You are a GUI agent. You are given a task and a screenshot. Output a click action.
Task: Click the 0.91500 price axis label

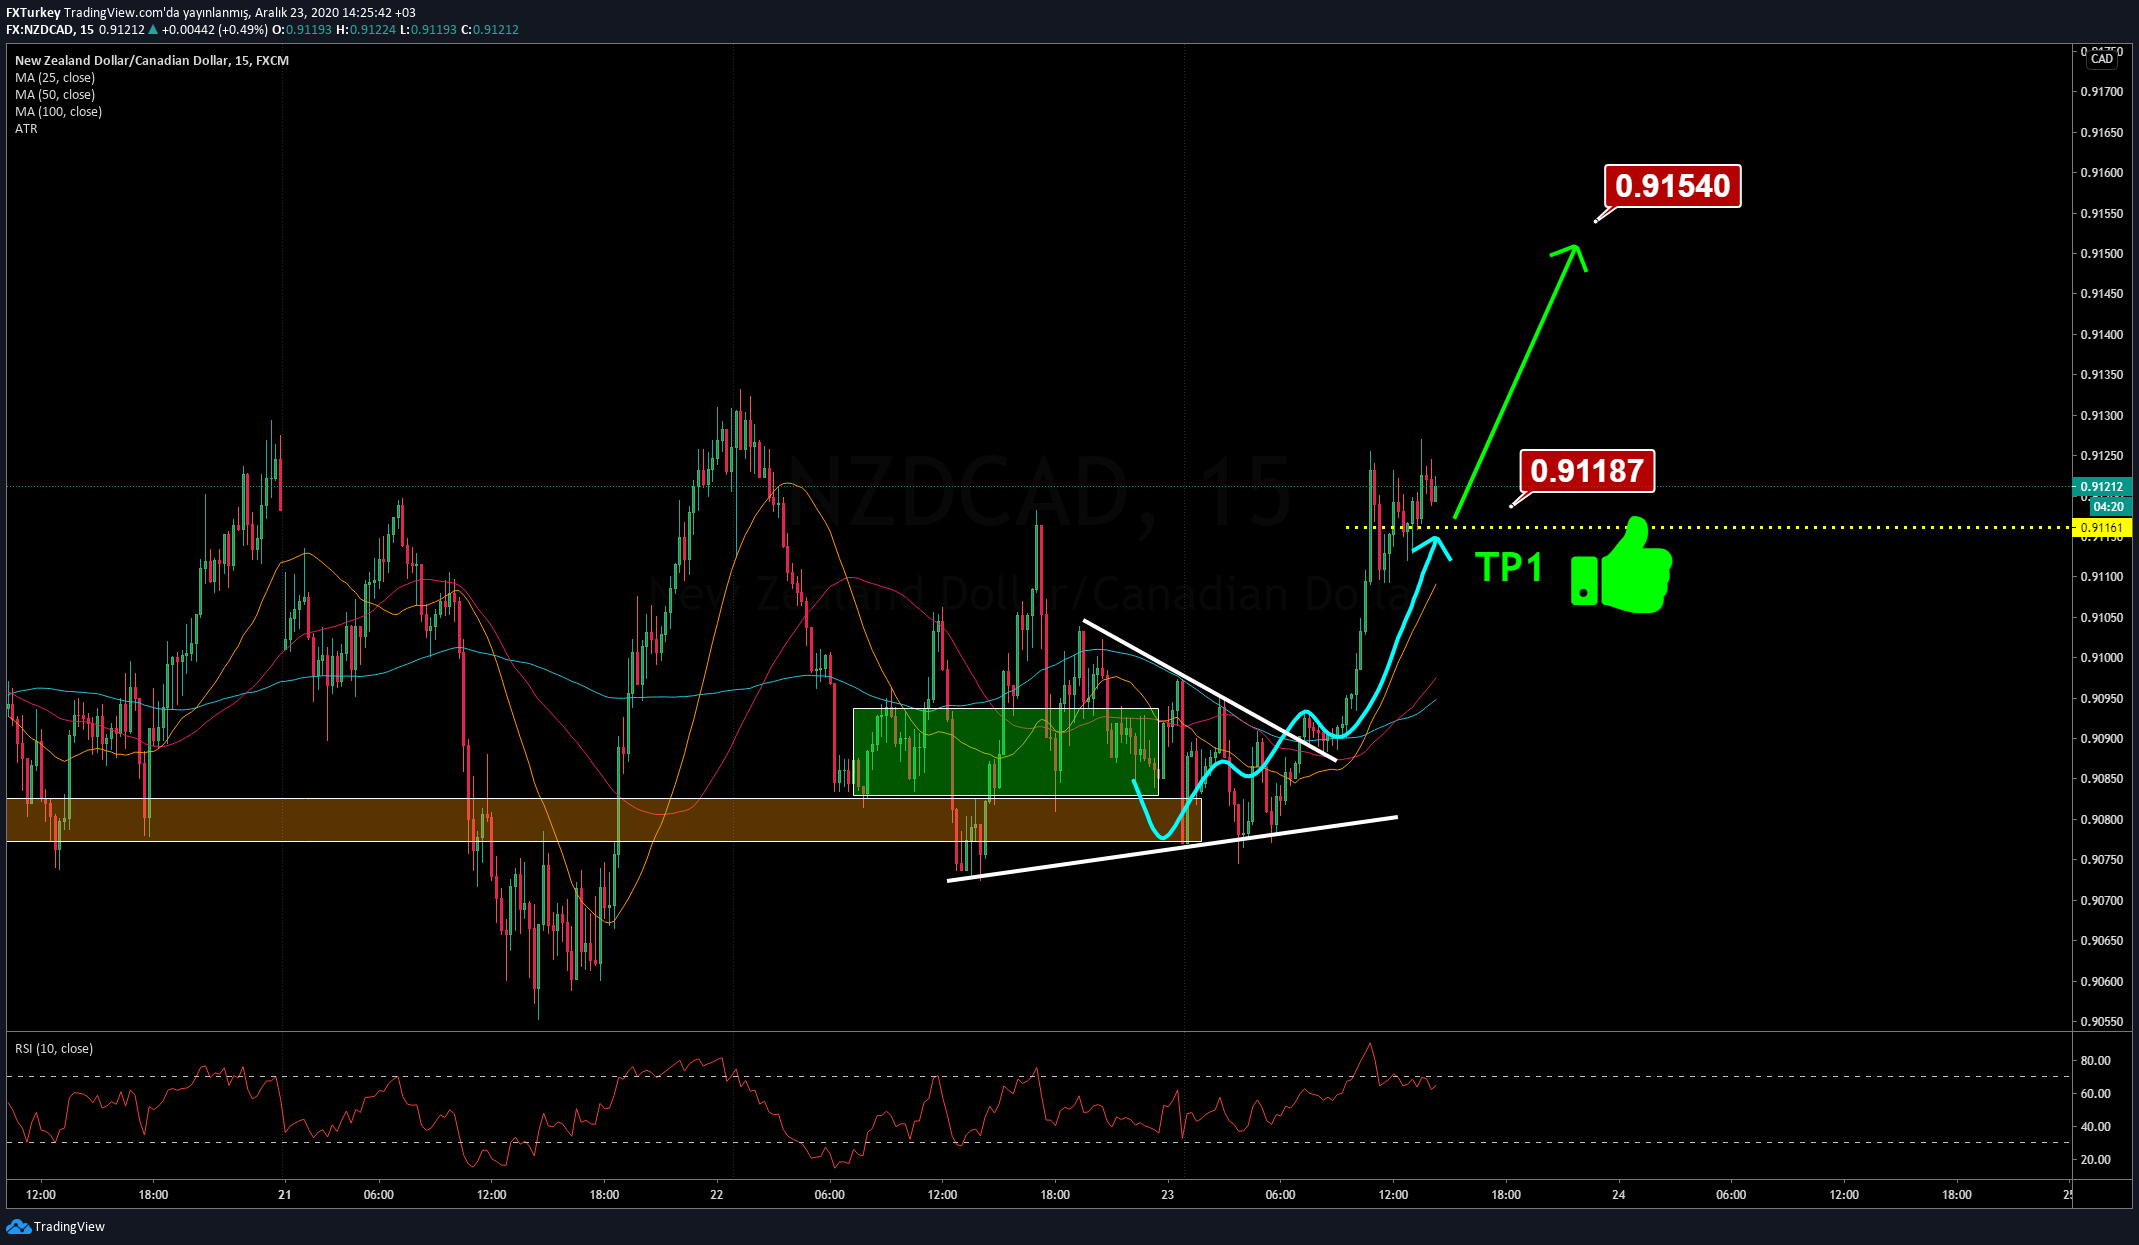(x=2102, y=254)
